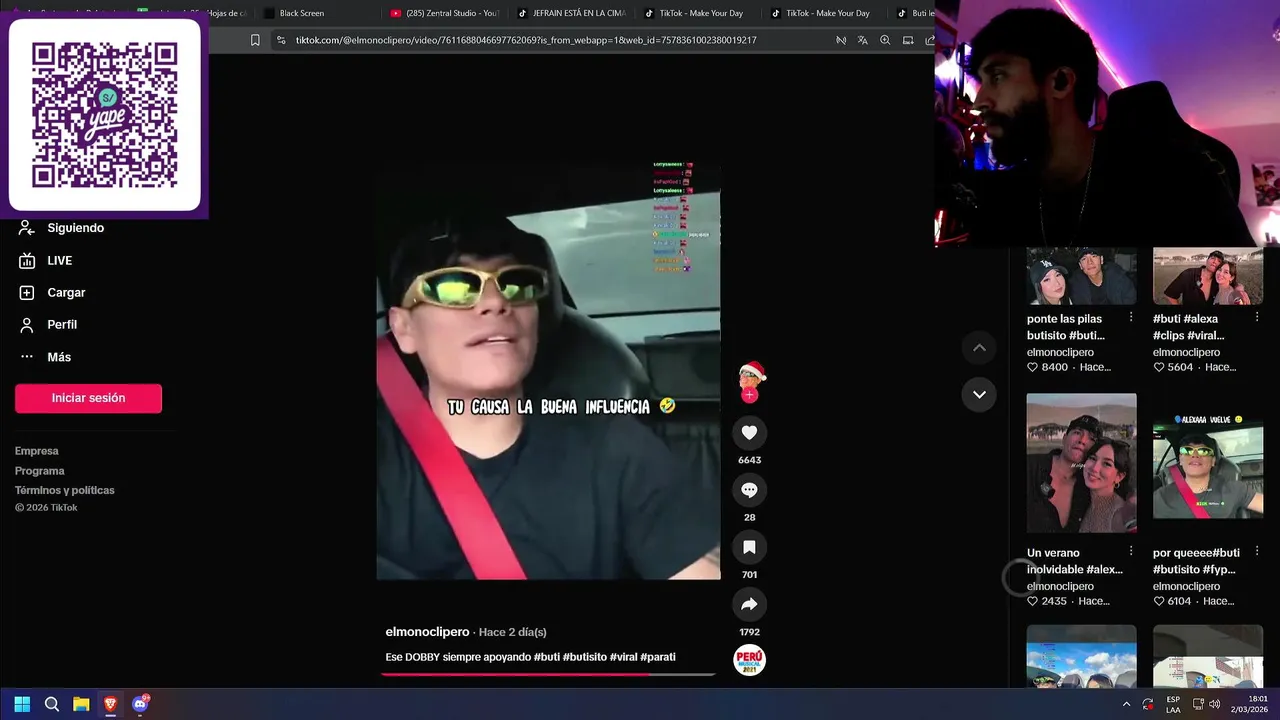Click the browser share icon in the address bar

[929, 40]
